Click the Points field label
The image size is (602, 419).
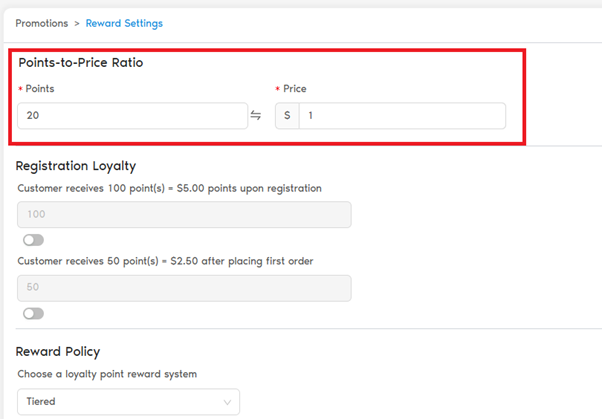[40, 89]
